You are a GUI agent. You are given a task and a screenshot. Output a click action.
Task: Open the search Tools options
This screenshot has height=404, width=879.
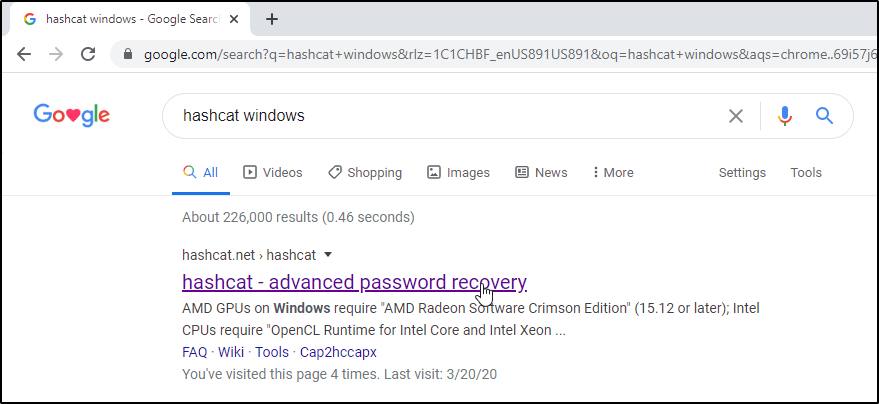[x=806, y=173]
